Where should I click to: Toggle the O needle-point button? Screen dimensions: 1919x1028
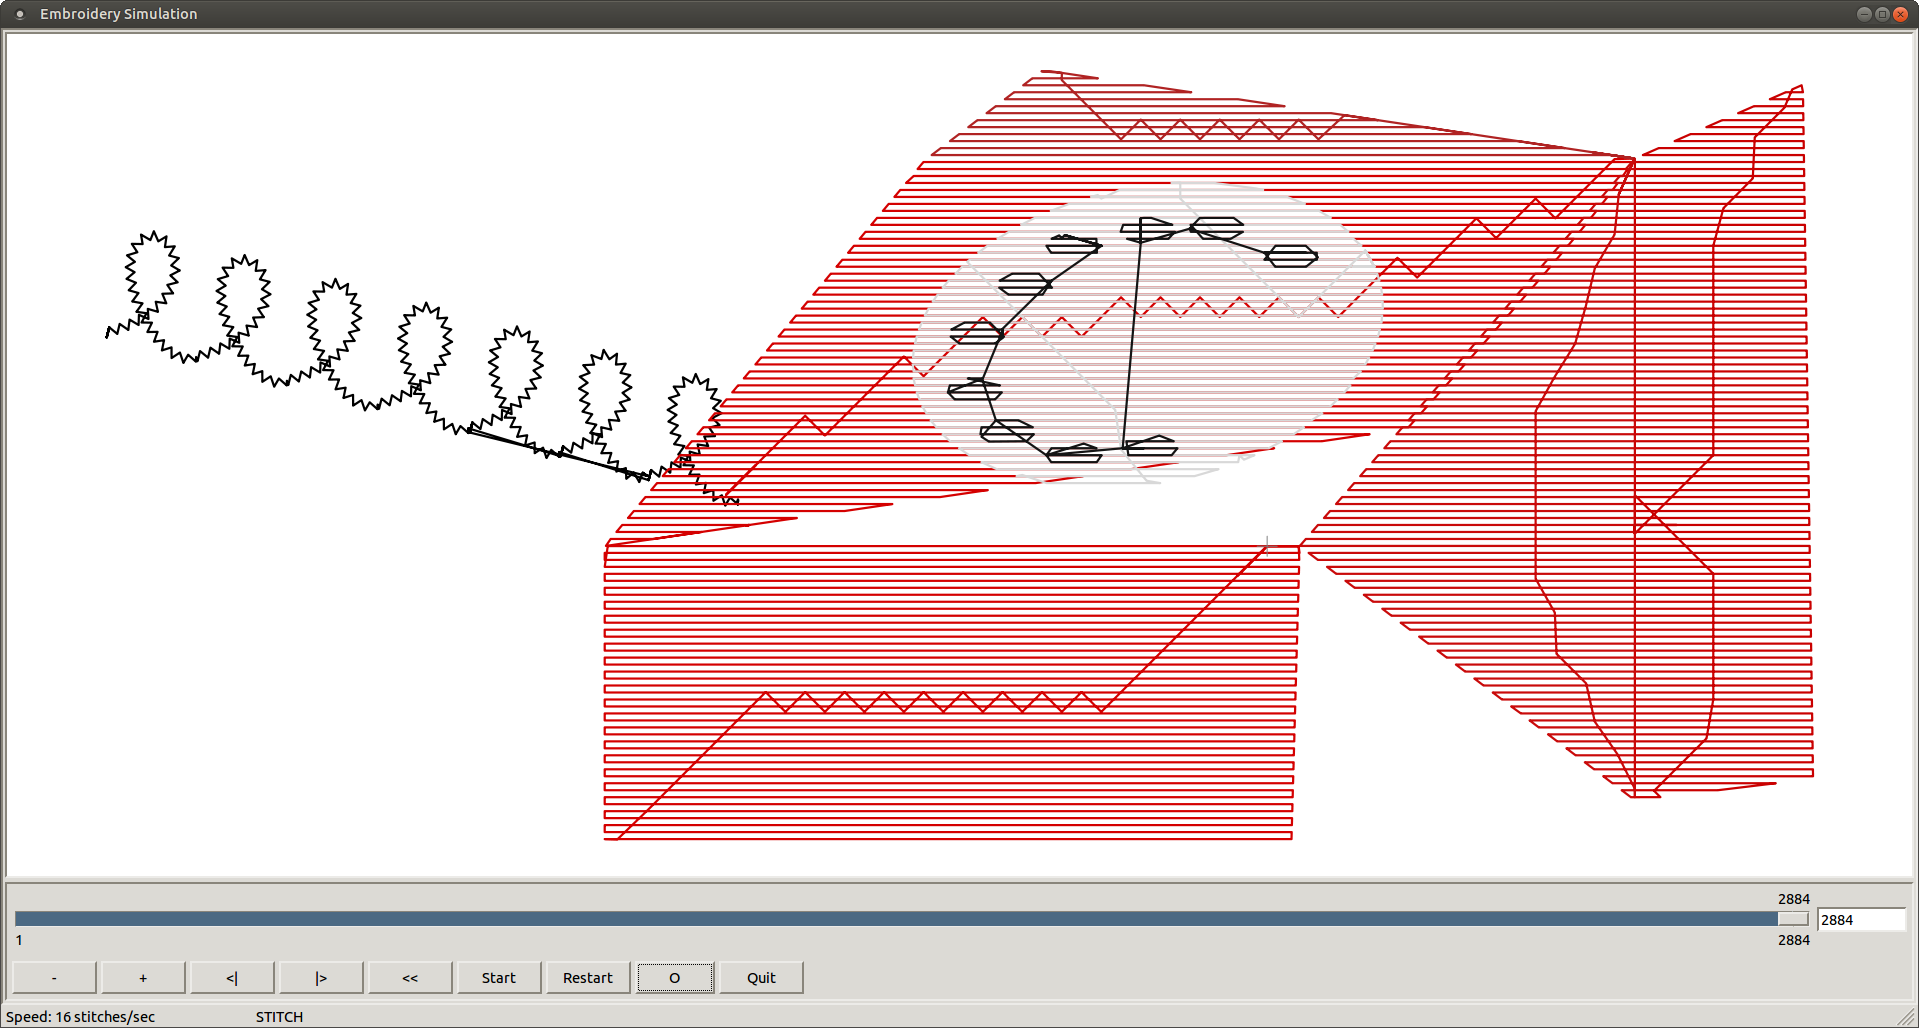[x=675, y=978]
